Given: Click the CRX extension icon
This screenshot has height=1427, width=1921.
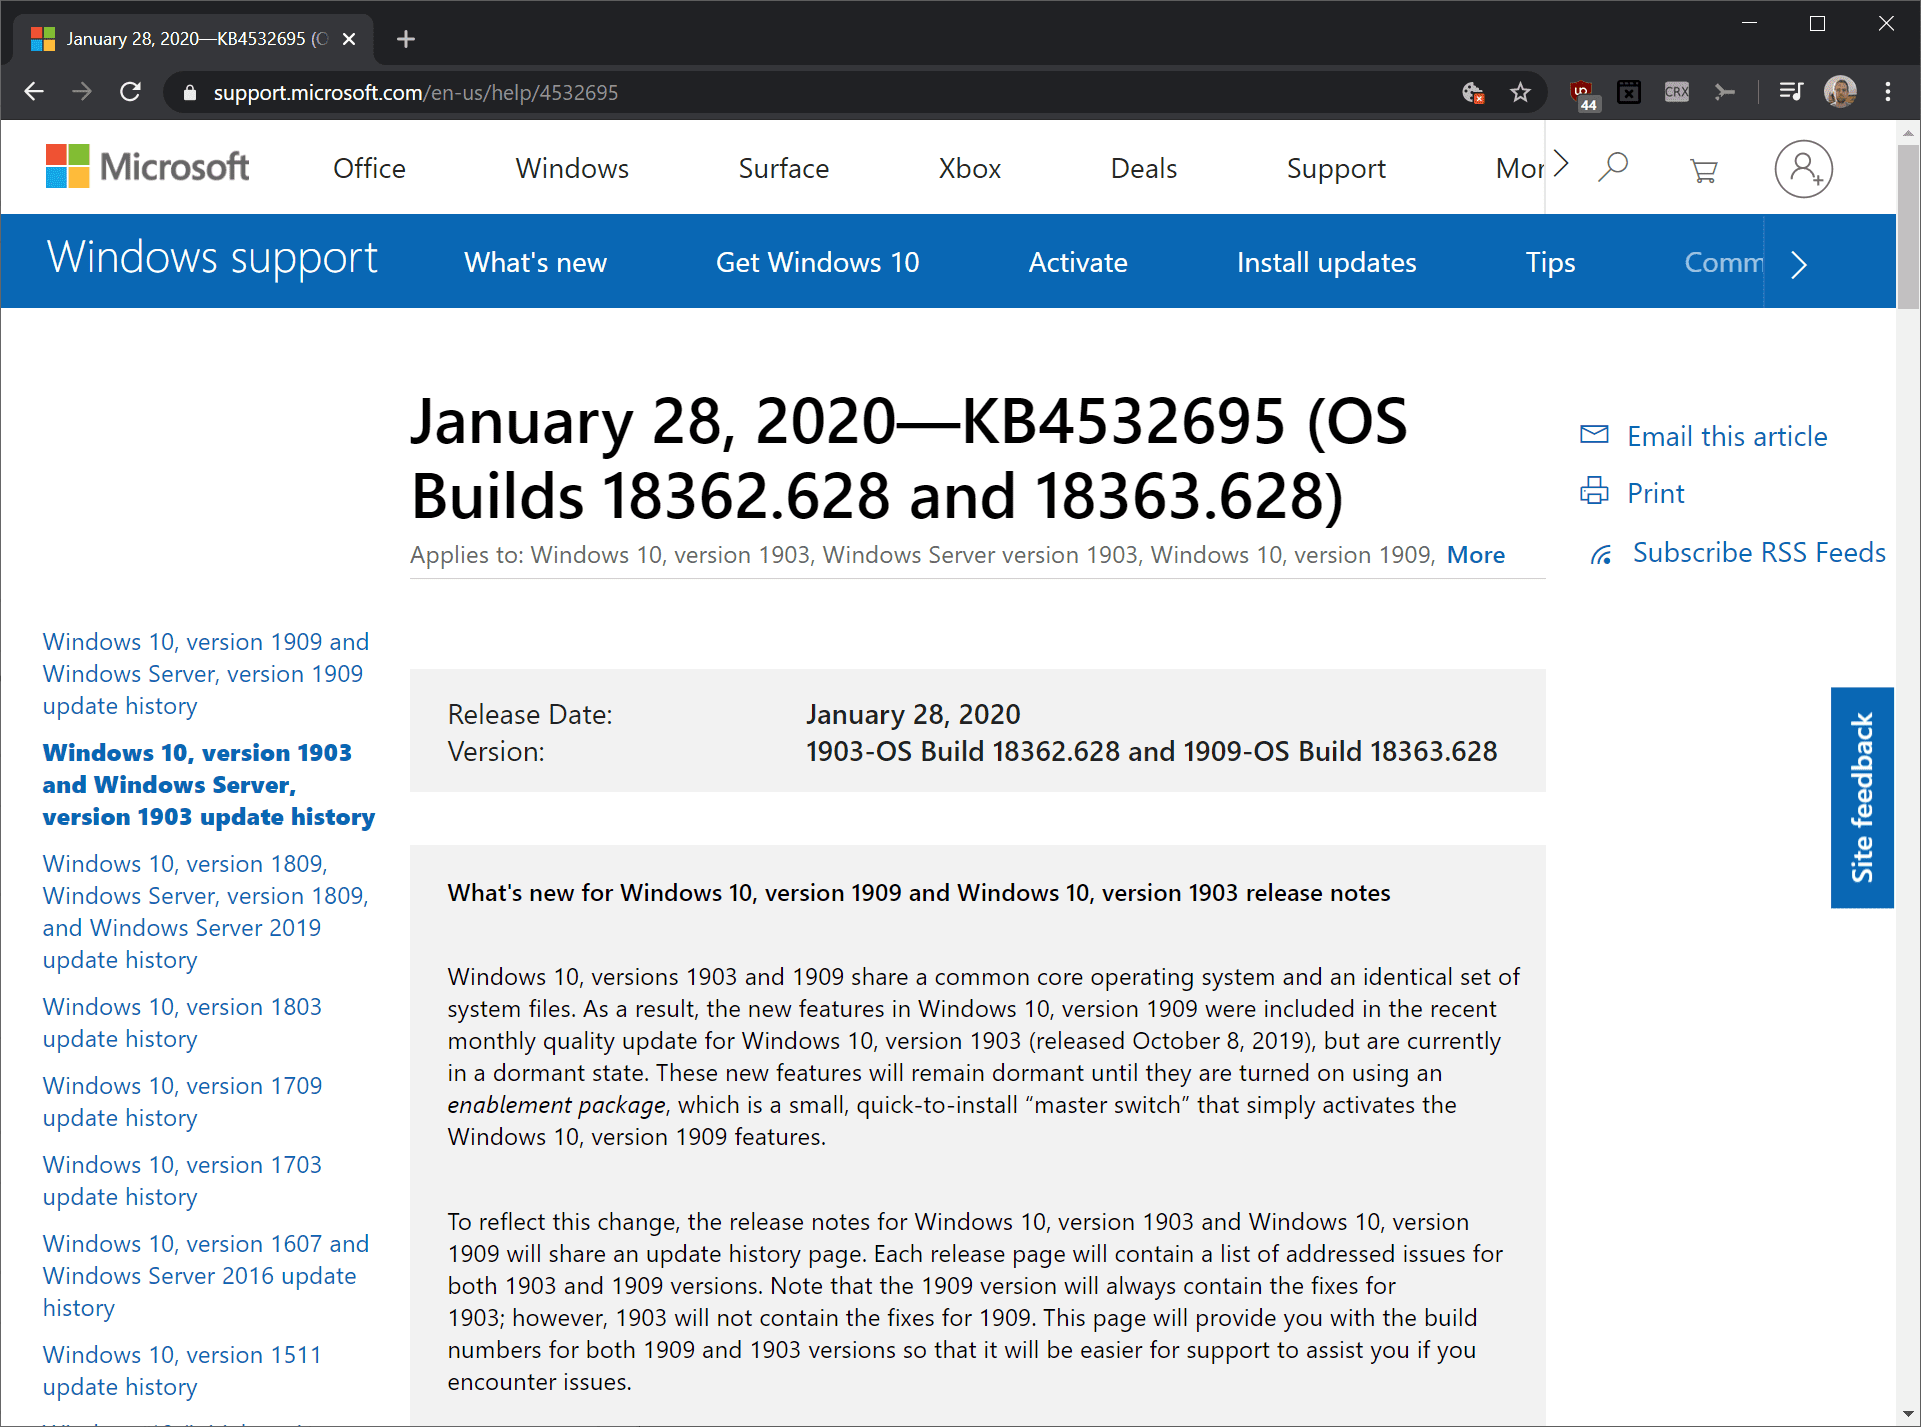Looking at the screenshot, I should 1677,92.
